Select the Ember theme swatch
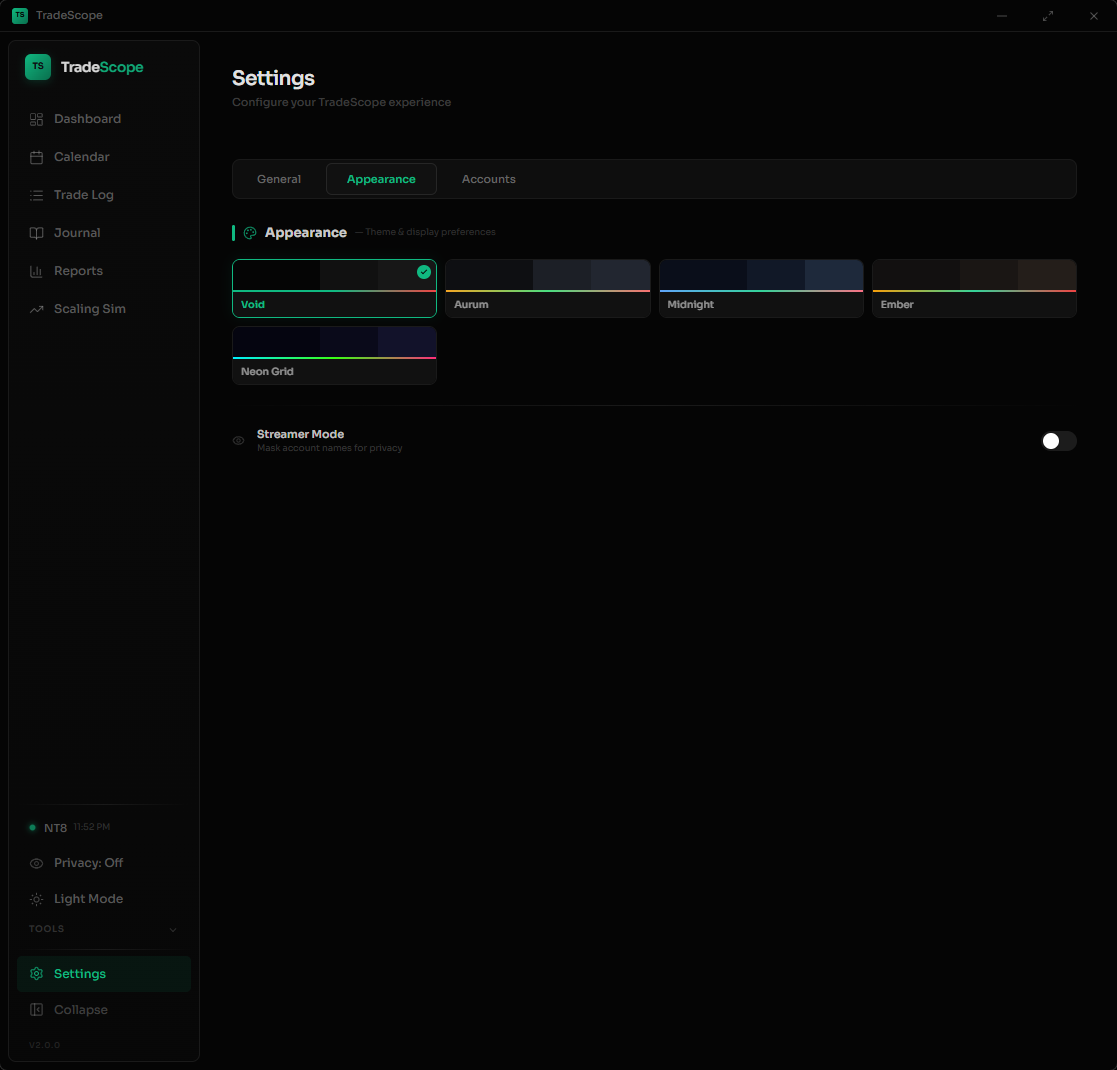 (x=973, y=288)
